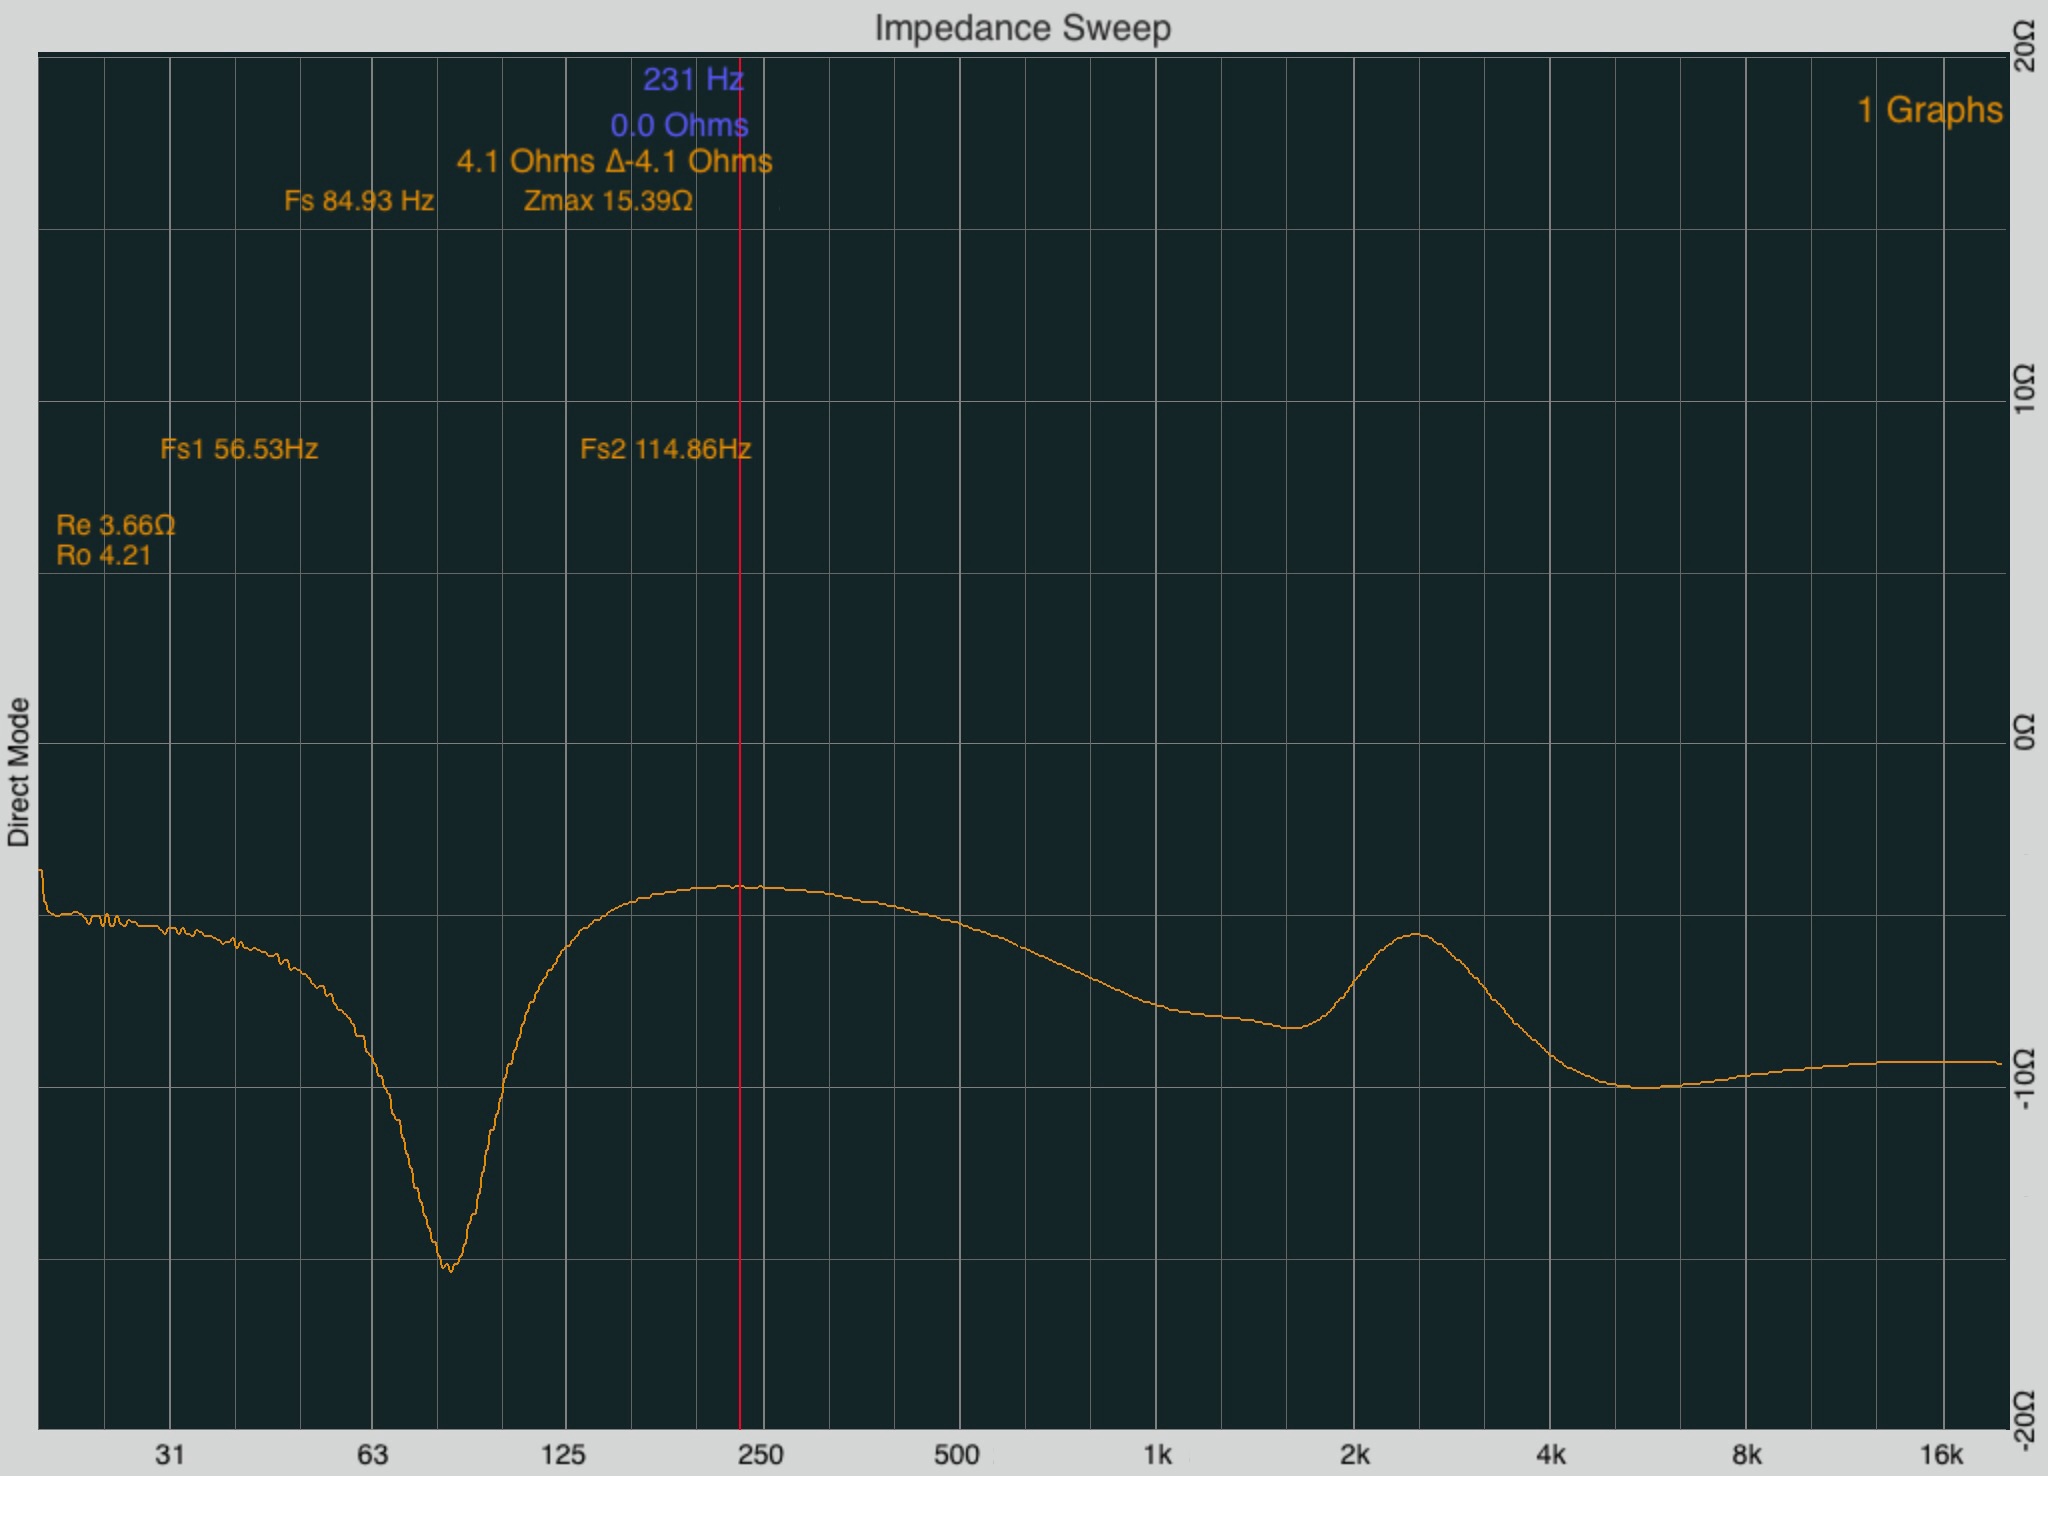
Task: Click the -10Ω axis label
Action: point(2024,1081)
